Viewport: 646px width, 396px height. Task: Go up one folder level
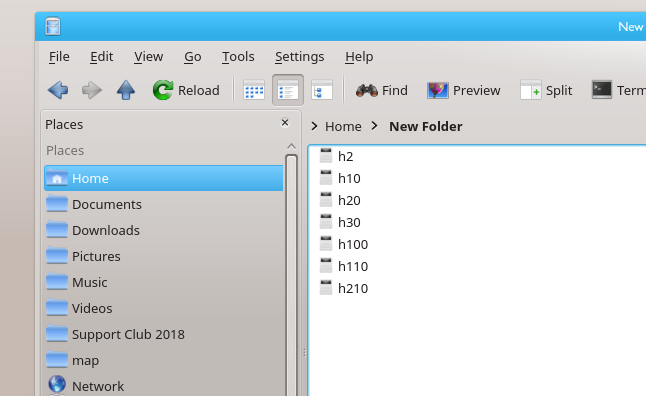point(126,90)
